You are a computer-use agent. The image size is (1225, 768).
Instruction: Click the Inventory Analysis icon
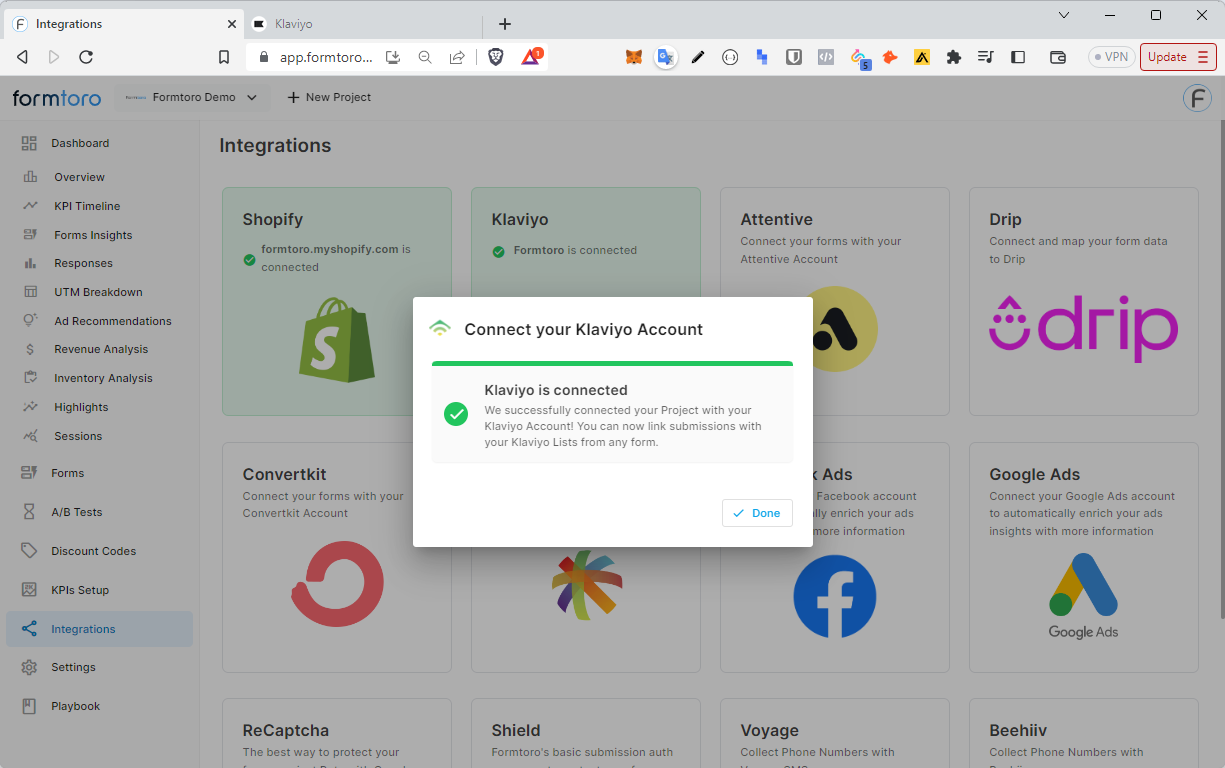tap(31, 378)
